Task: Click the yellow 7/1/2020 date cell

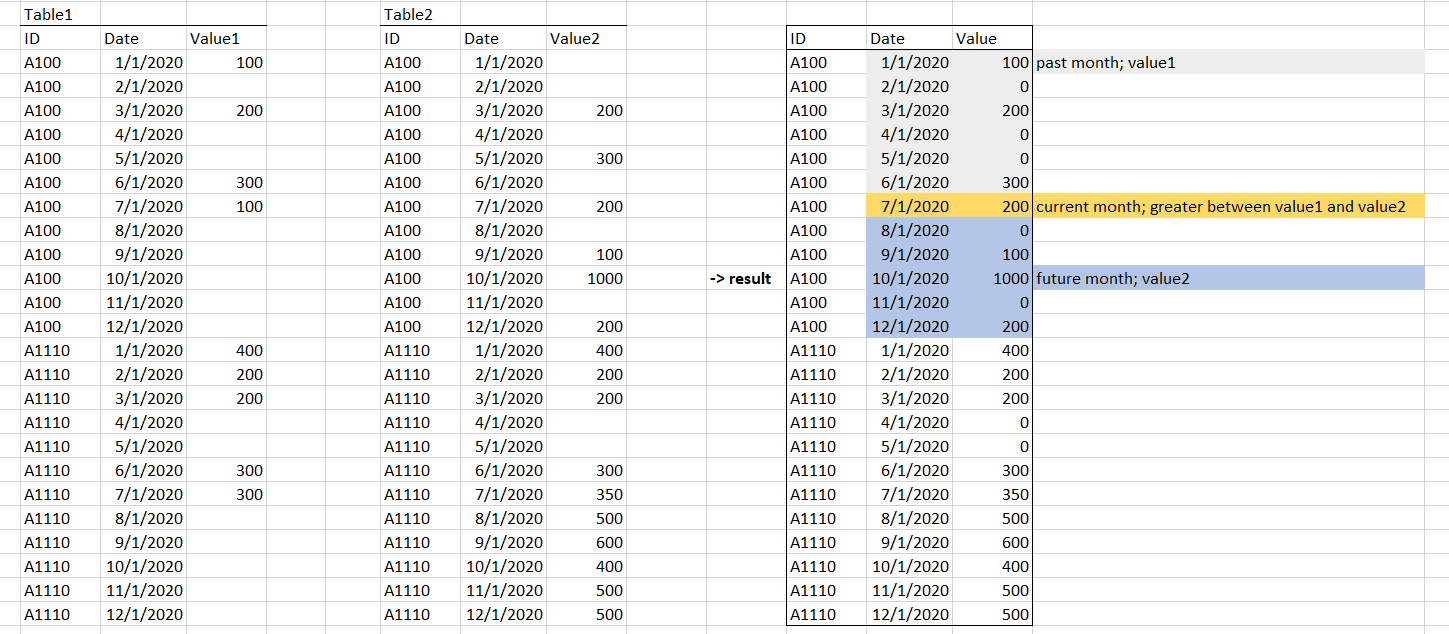Action: pyautogui.click(x=909, y=206)
